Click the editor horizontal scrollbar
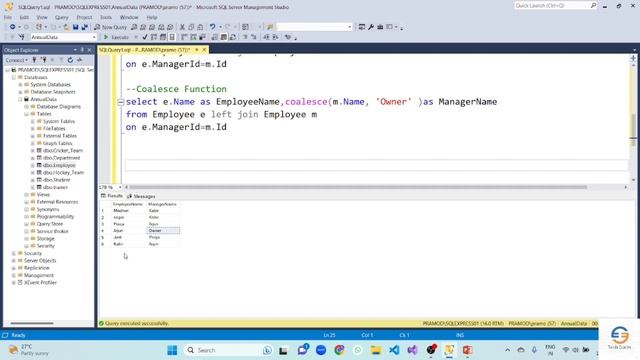640x360 pixels. pos(358,187)
